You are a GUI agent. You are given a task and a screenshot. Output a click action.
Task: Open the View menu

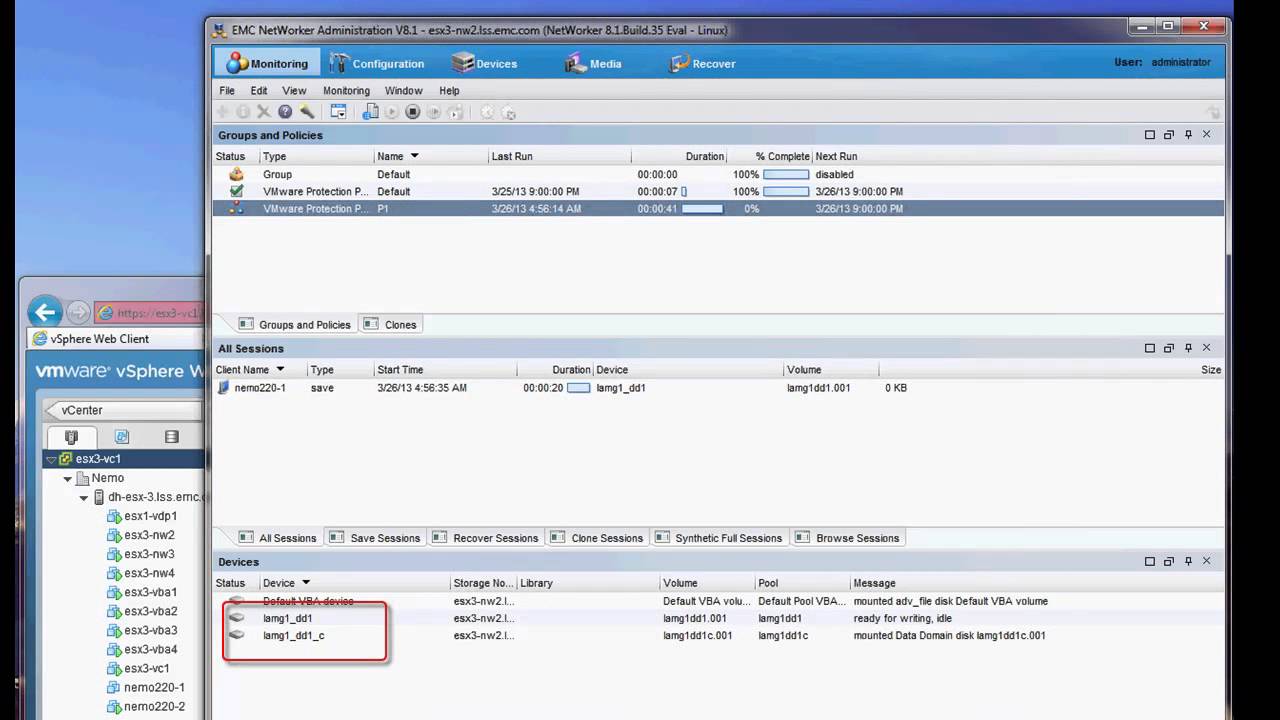tap(294, 90)
